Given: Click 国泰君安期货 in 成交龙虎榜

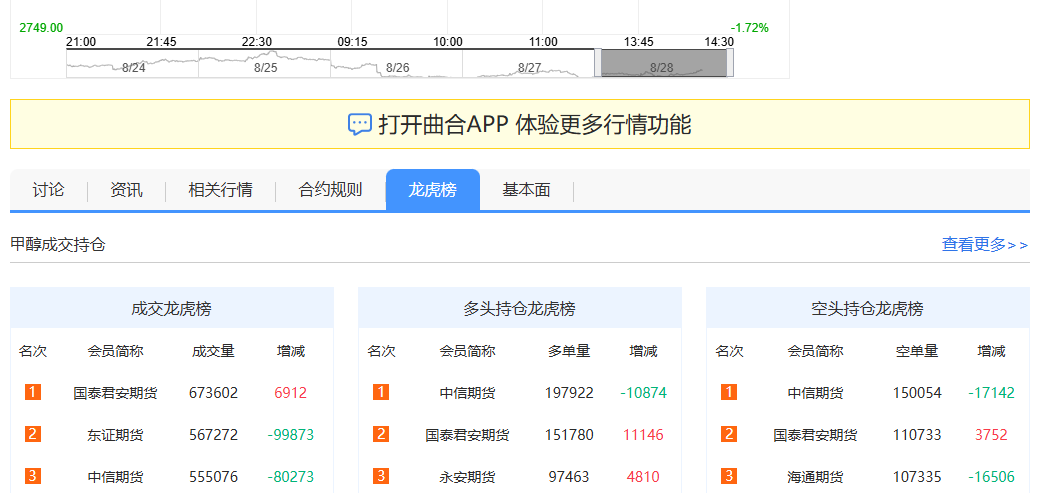Looking at the screenshot, I should (x=116, y=393).
